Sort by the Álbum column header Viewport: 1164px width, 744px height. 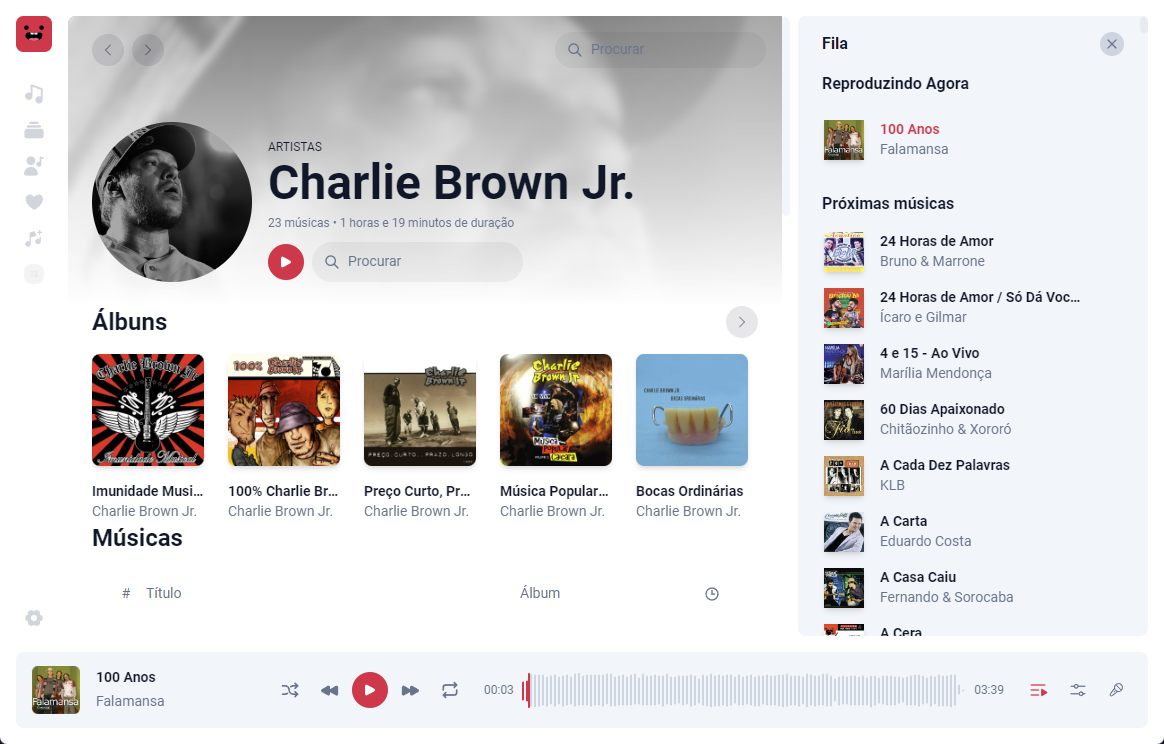tap(540, 593)
